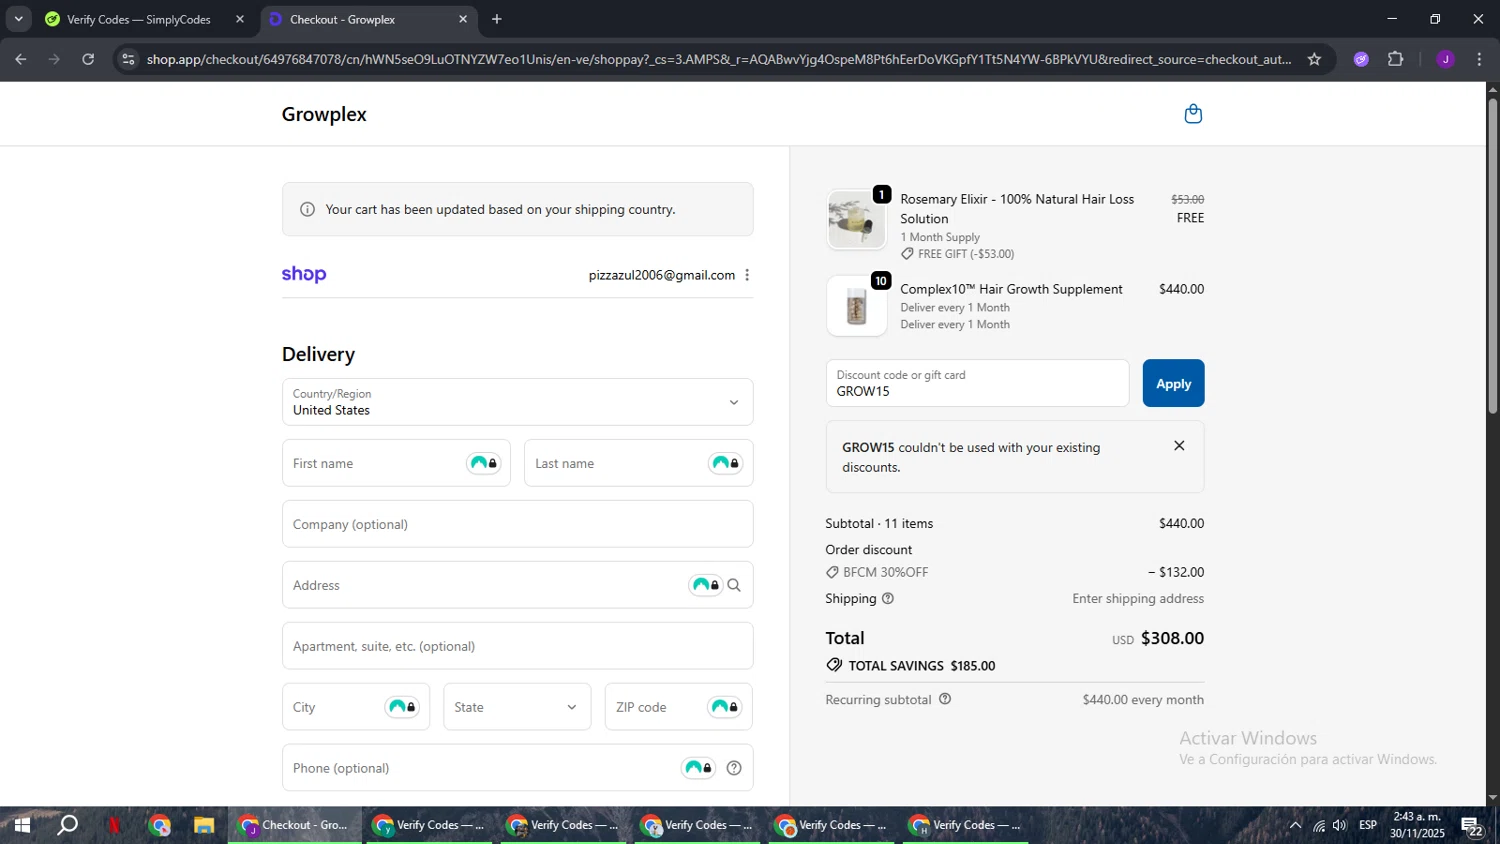
Task: Open the Netflix taskbar icon
Action: click(x=114, y=825)
